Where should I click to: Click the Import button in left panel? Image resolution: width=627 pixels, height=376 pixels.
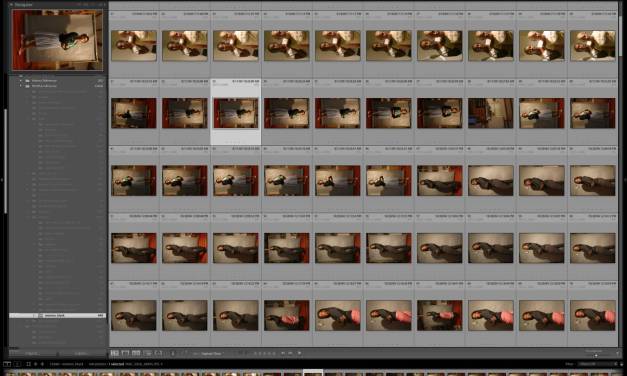click(x=32, y=354)
